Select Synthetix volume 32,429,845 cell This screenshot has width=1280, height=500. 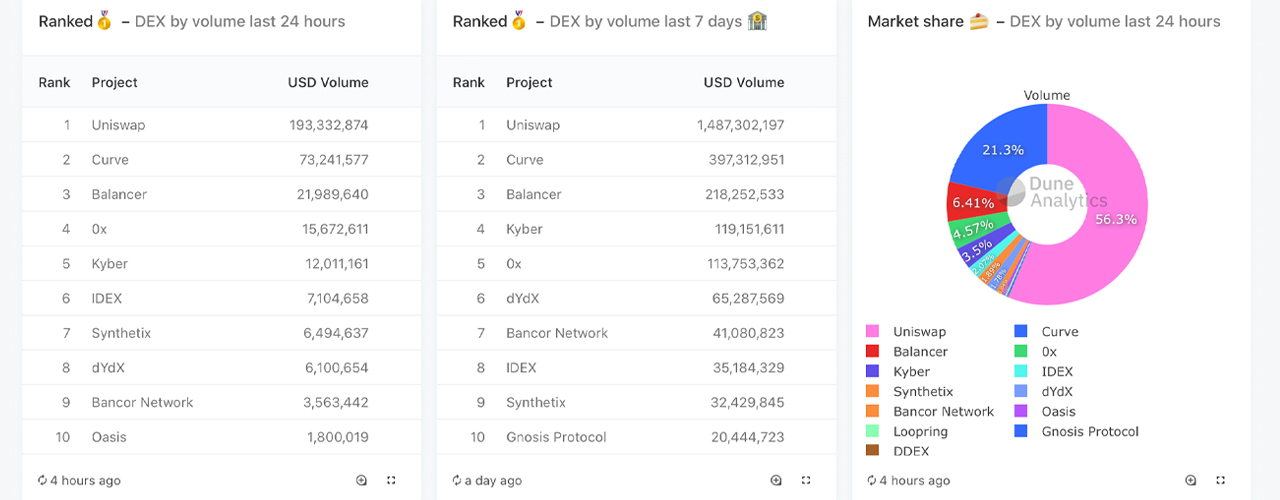(748, 402)
